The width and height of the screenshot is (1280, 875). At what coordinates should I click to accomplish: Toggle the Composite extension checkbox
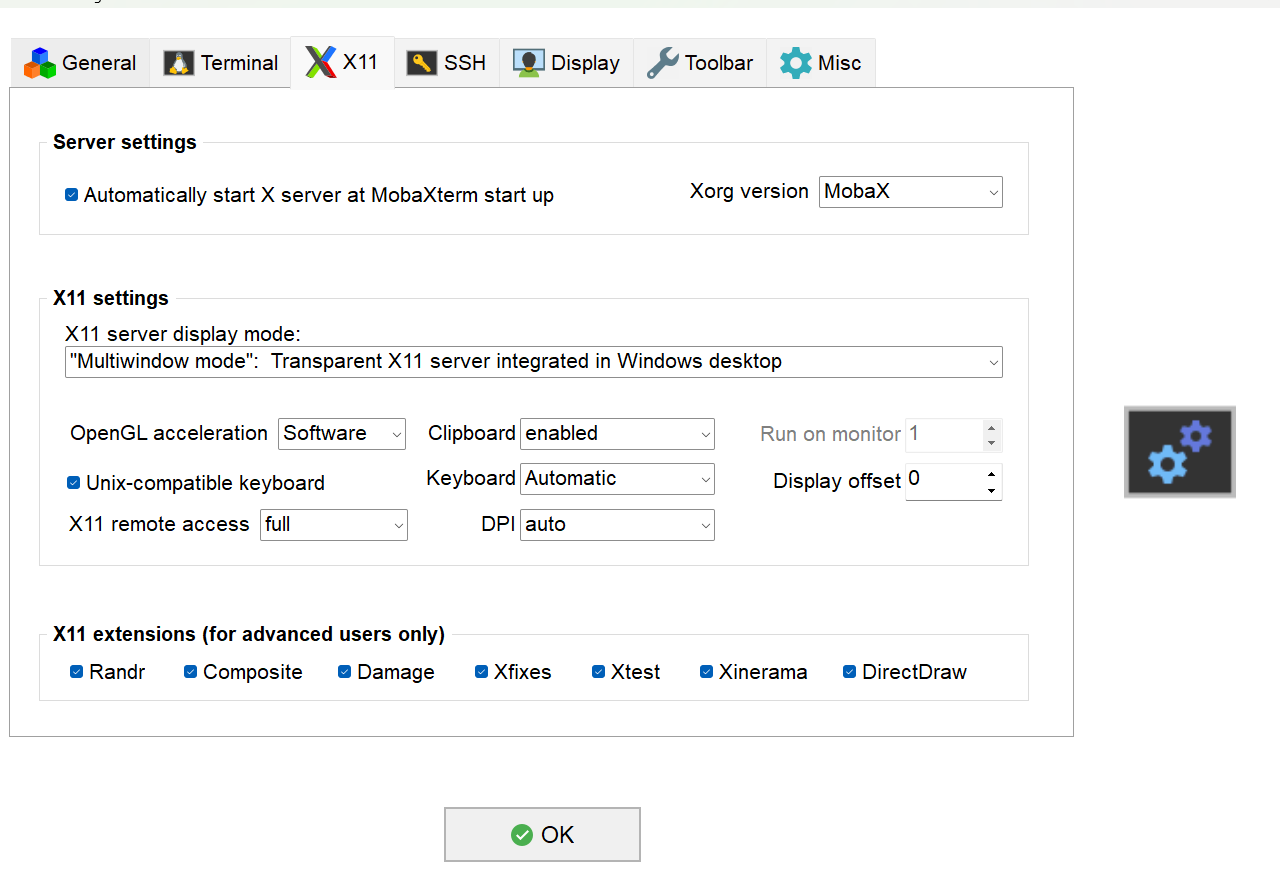point(191,672)
